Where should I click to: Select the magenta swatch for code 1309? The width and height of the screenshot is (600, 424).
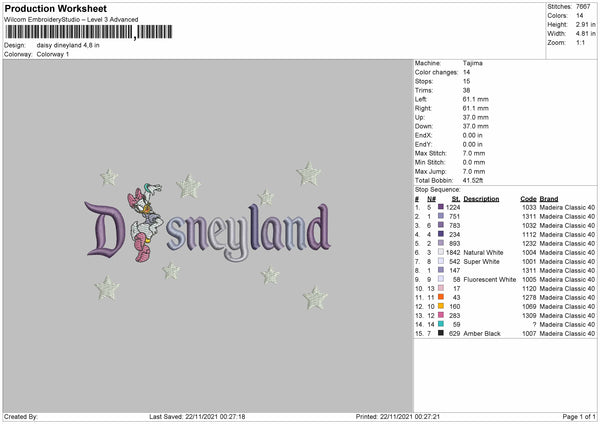[x=441, y=315]
